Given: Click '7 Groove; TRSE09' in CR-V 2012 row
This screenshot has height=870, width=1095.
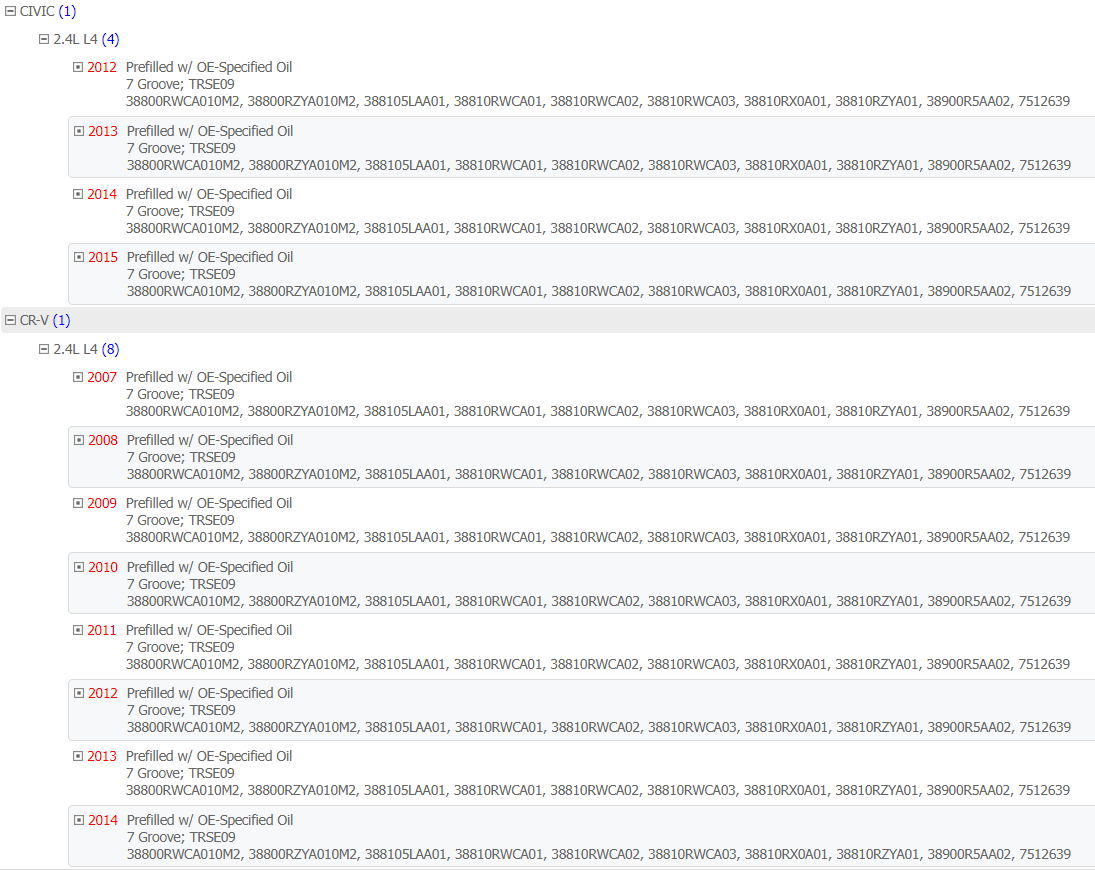Looking at the screenshot, I should pyautogui.click(x=181, y=709).
